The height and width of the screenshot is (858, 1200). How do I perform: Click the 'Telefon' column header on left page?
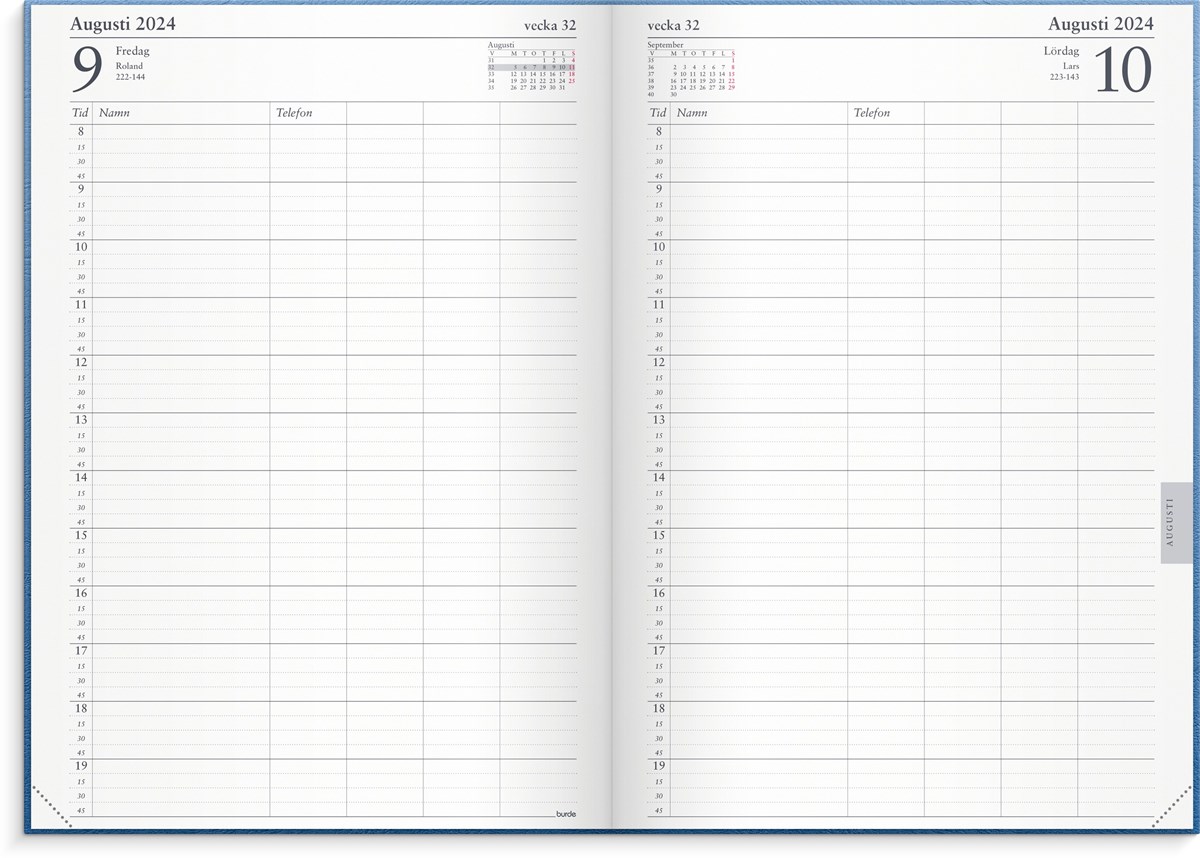click(294, 113)
